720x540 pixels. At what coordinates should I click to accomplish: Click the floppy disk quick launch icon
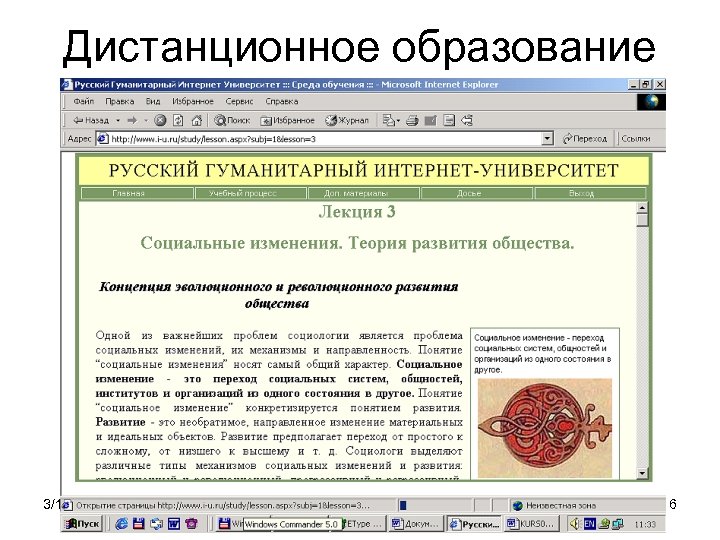pos(139,523)
